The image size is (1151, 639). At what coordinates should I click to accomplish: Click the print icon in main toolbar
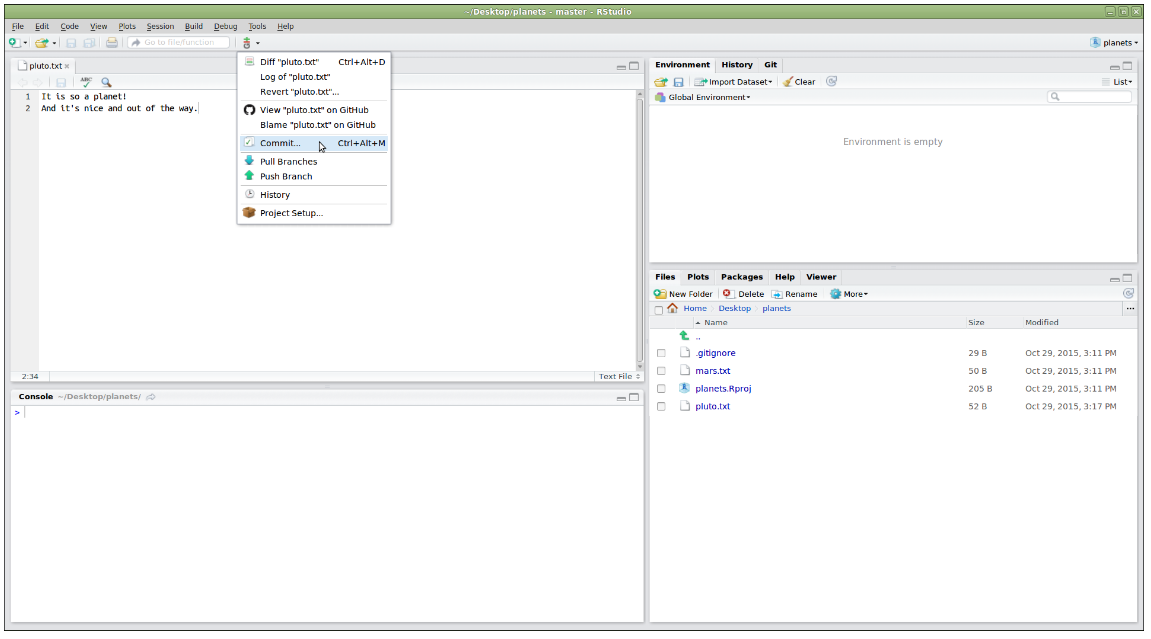pyautogui.click(x=112, y=43)
